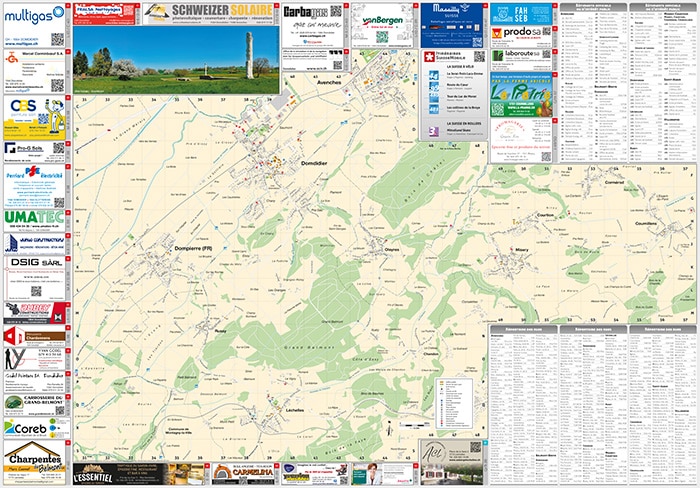Click the QR code in the DSIG SÀRL ad

click(x=36, y=291)
